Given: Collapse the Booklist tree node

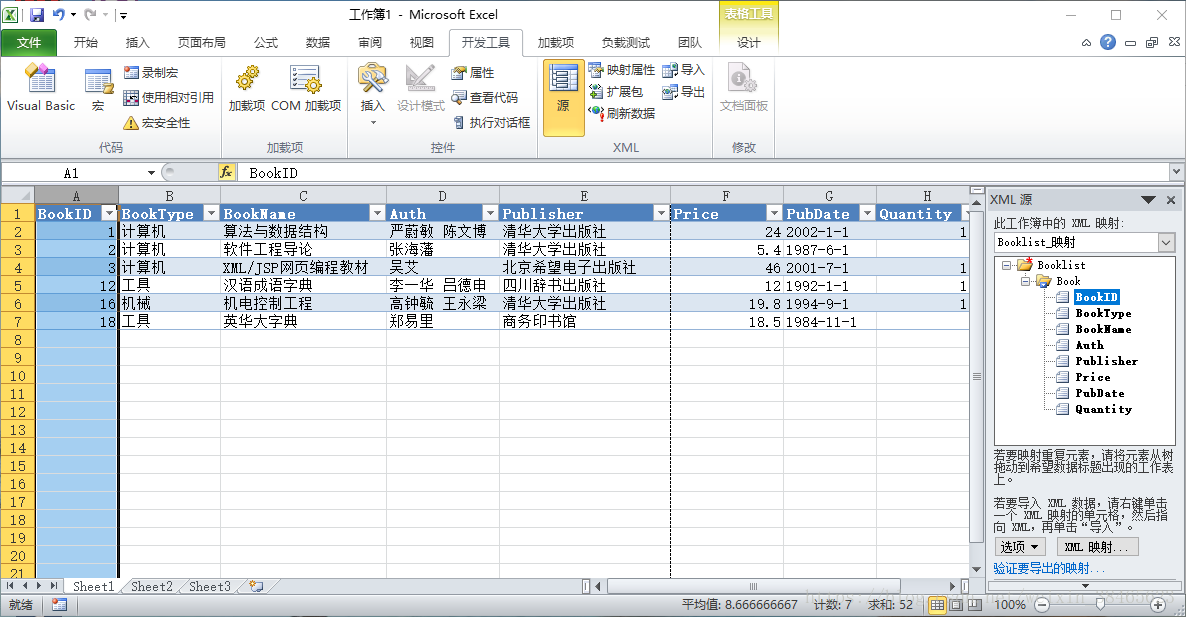Looking at the screenshot, I should (x=1006, y=265).
